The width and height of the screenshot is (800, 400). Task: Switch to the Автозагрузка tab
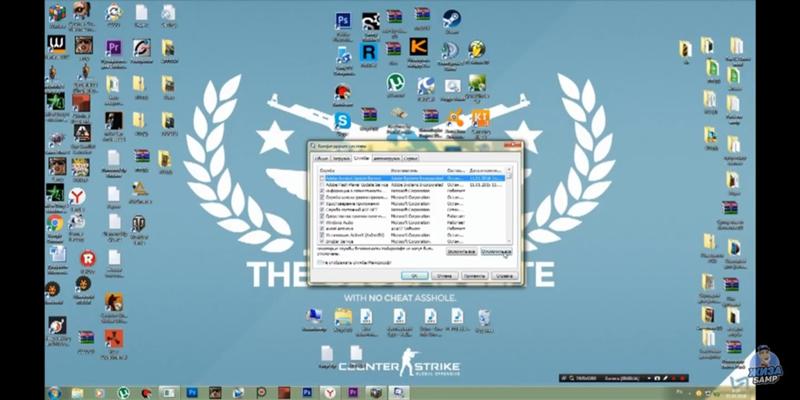pyautogui.click(x=387, y=158)
